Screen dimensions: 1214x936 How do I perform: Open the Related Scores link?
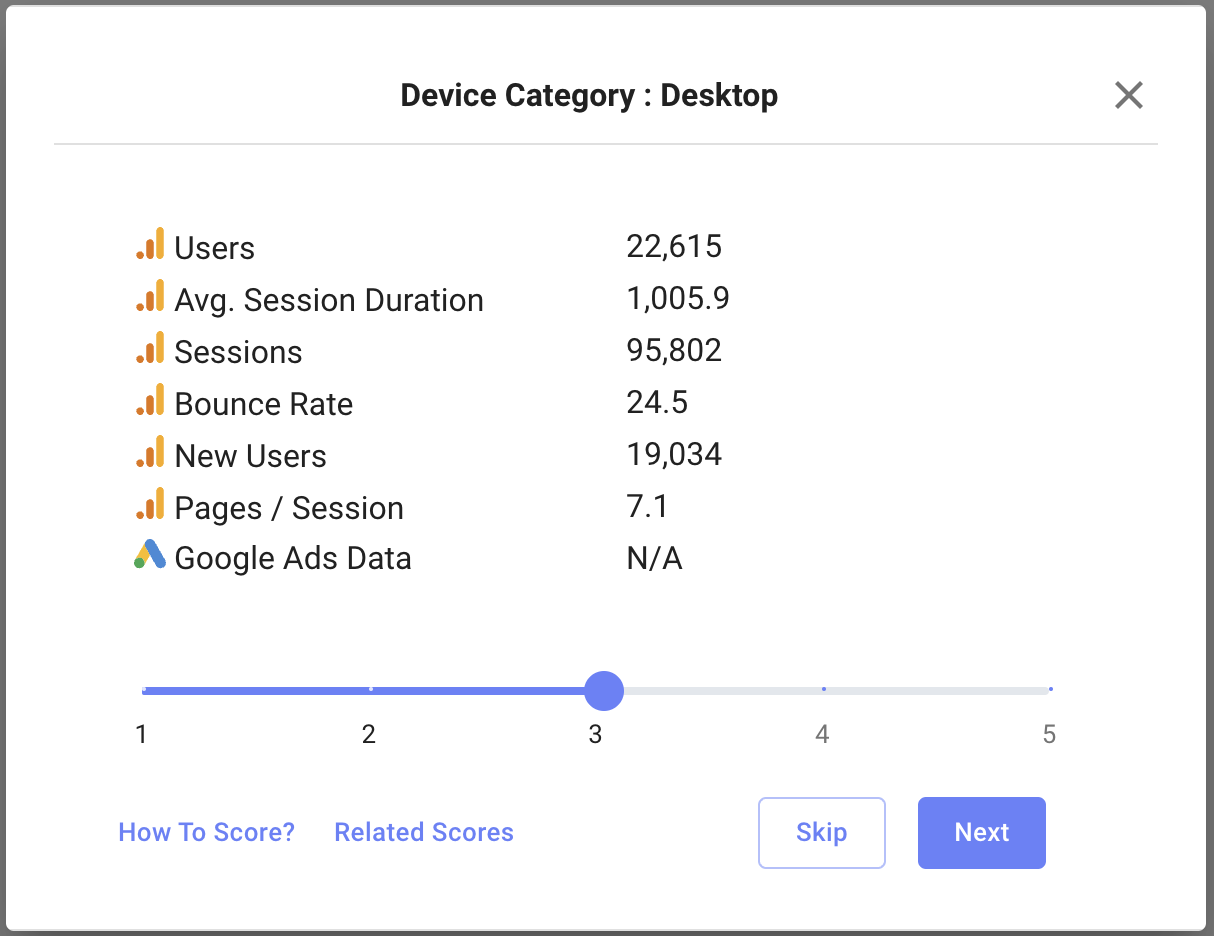(424, 832)
